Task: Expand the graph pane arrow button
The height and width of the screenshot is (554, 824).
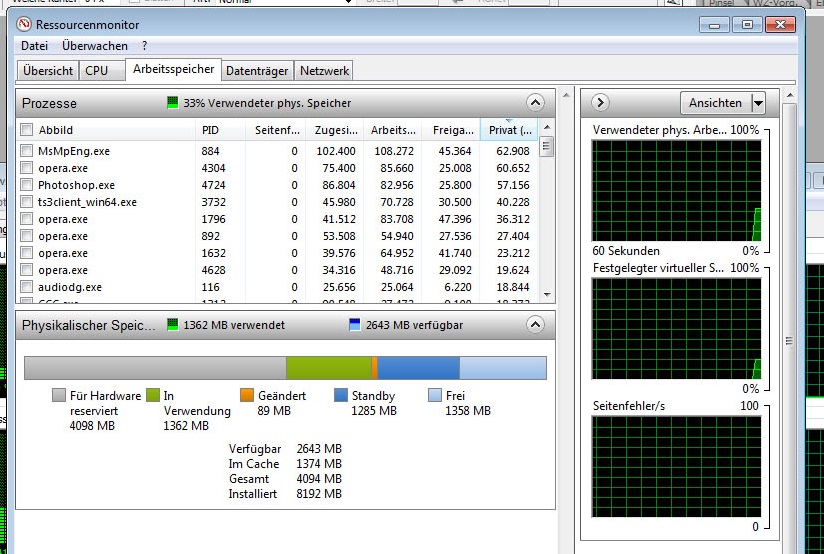Action: tap(600, 103)
